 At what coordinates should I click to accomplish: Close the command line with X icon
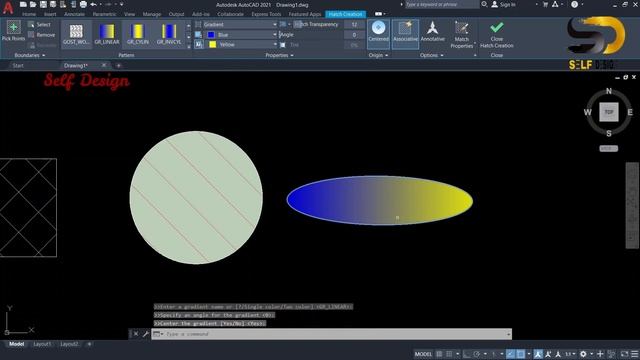pos(136,334)
